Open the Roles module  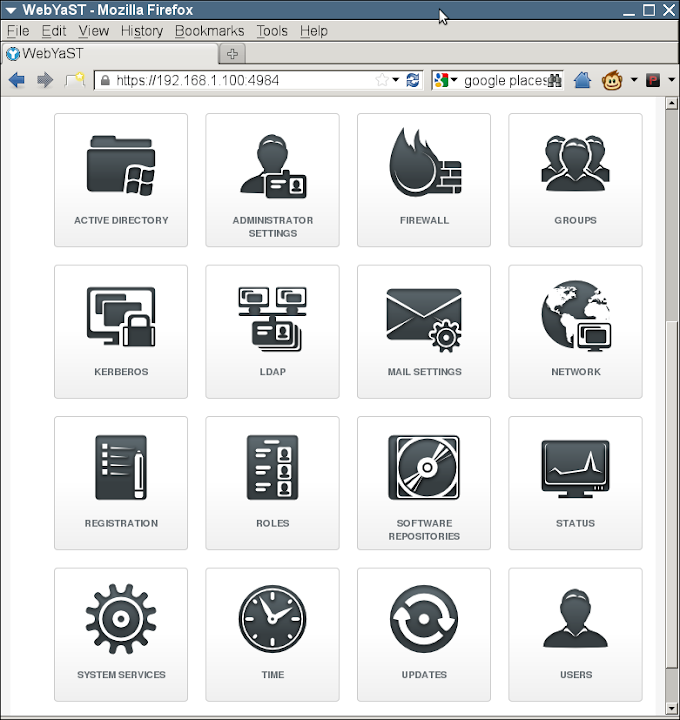272,483
